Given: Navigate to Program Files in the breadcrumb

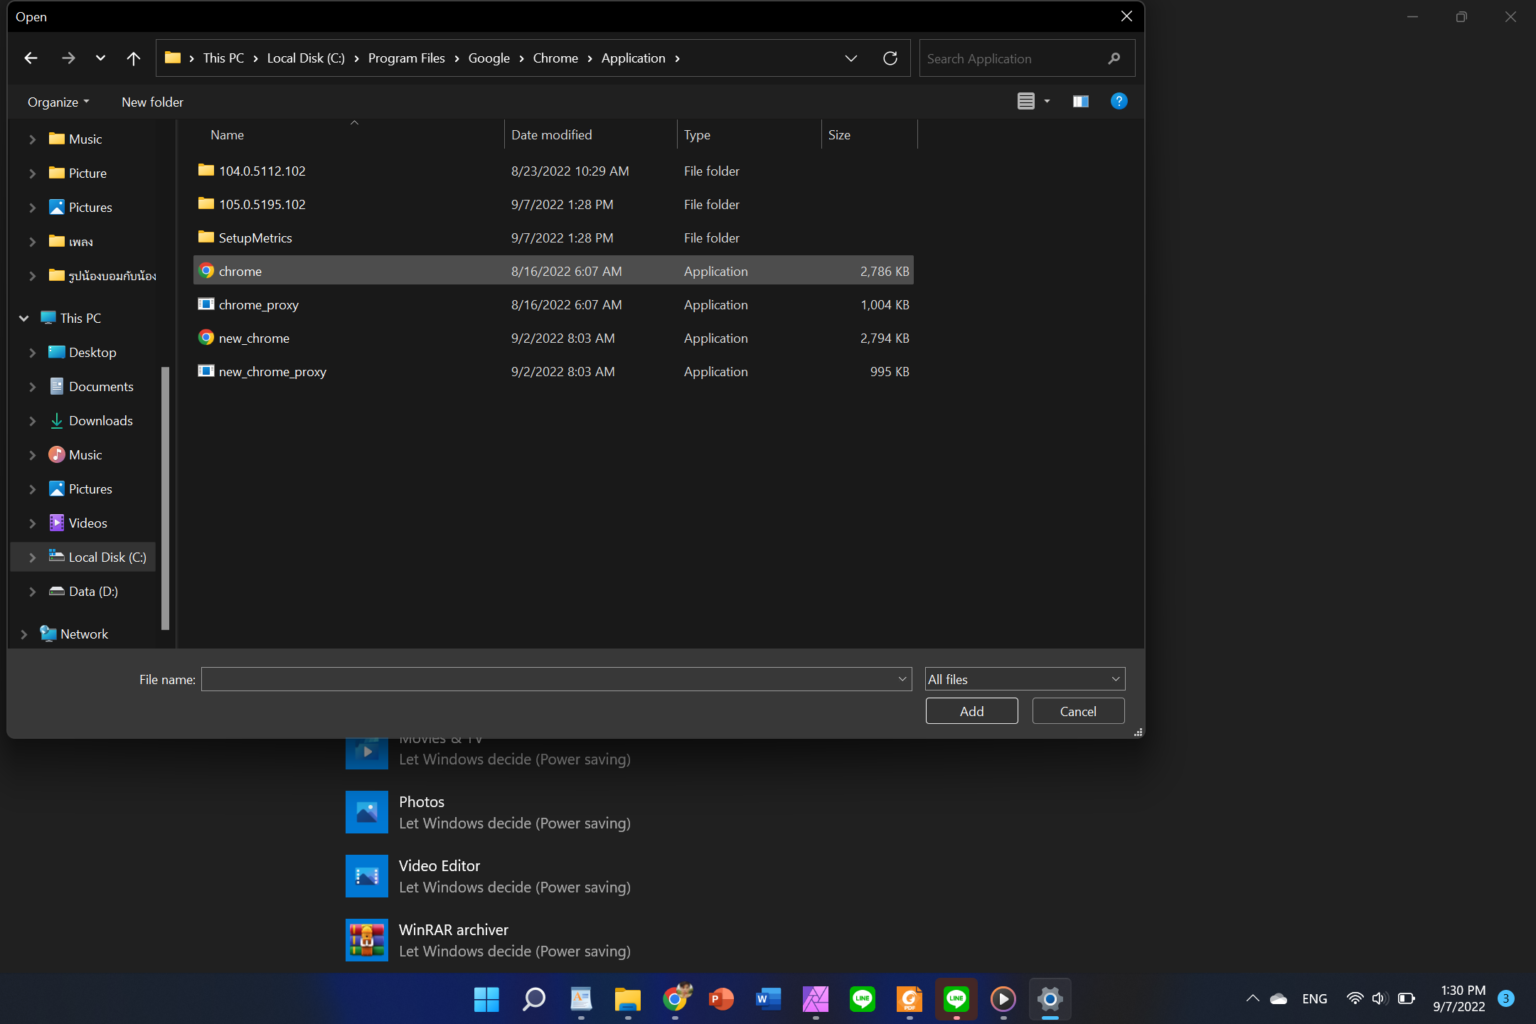Looking at the screenshot, I should [x=406, y=58].
